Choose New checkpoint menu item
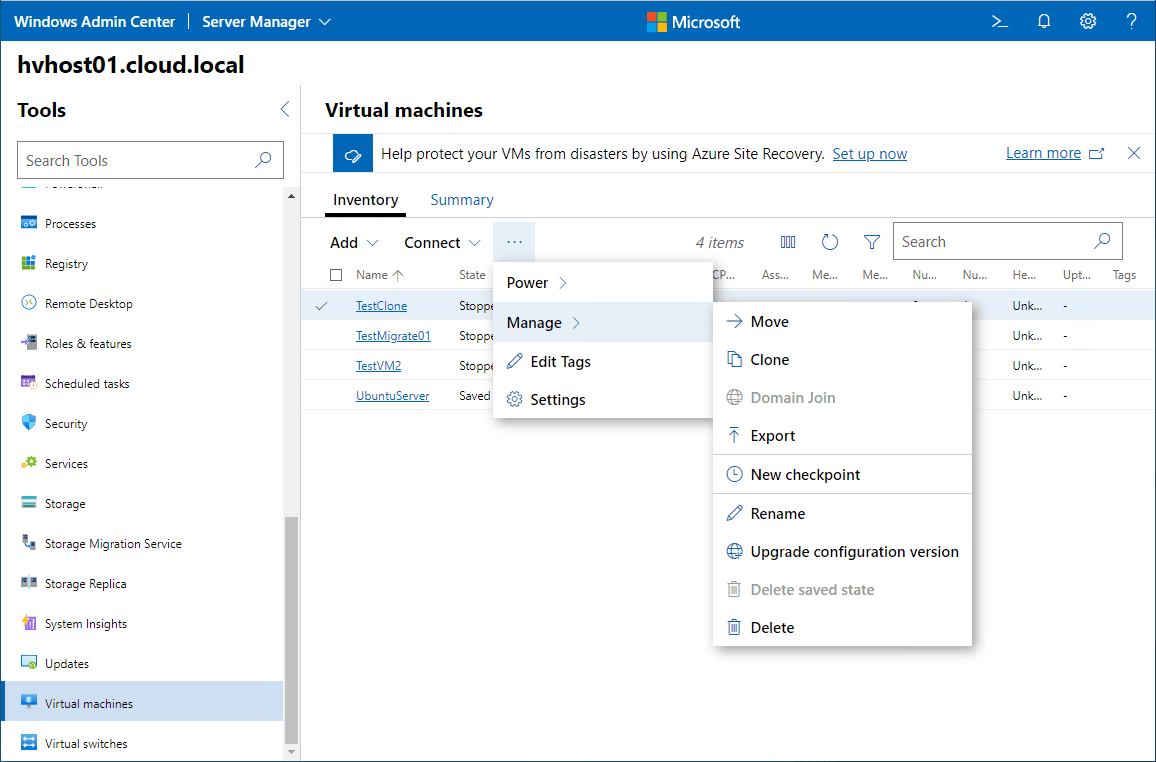This screenshot has width=1156, height=762. [805, 475]
